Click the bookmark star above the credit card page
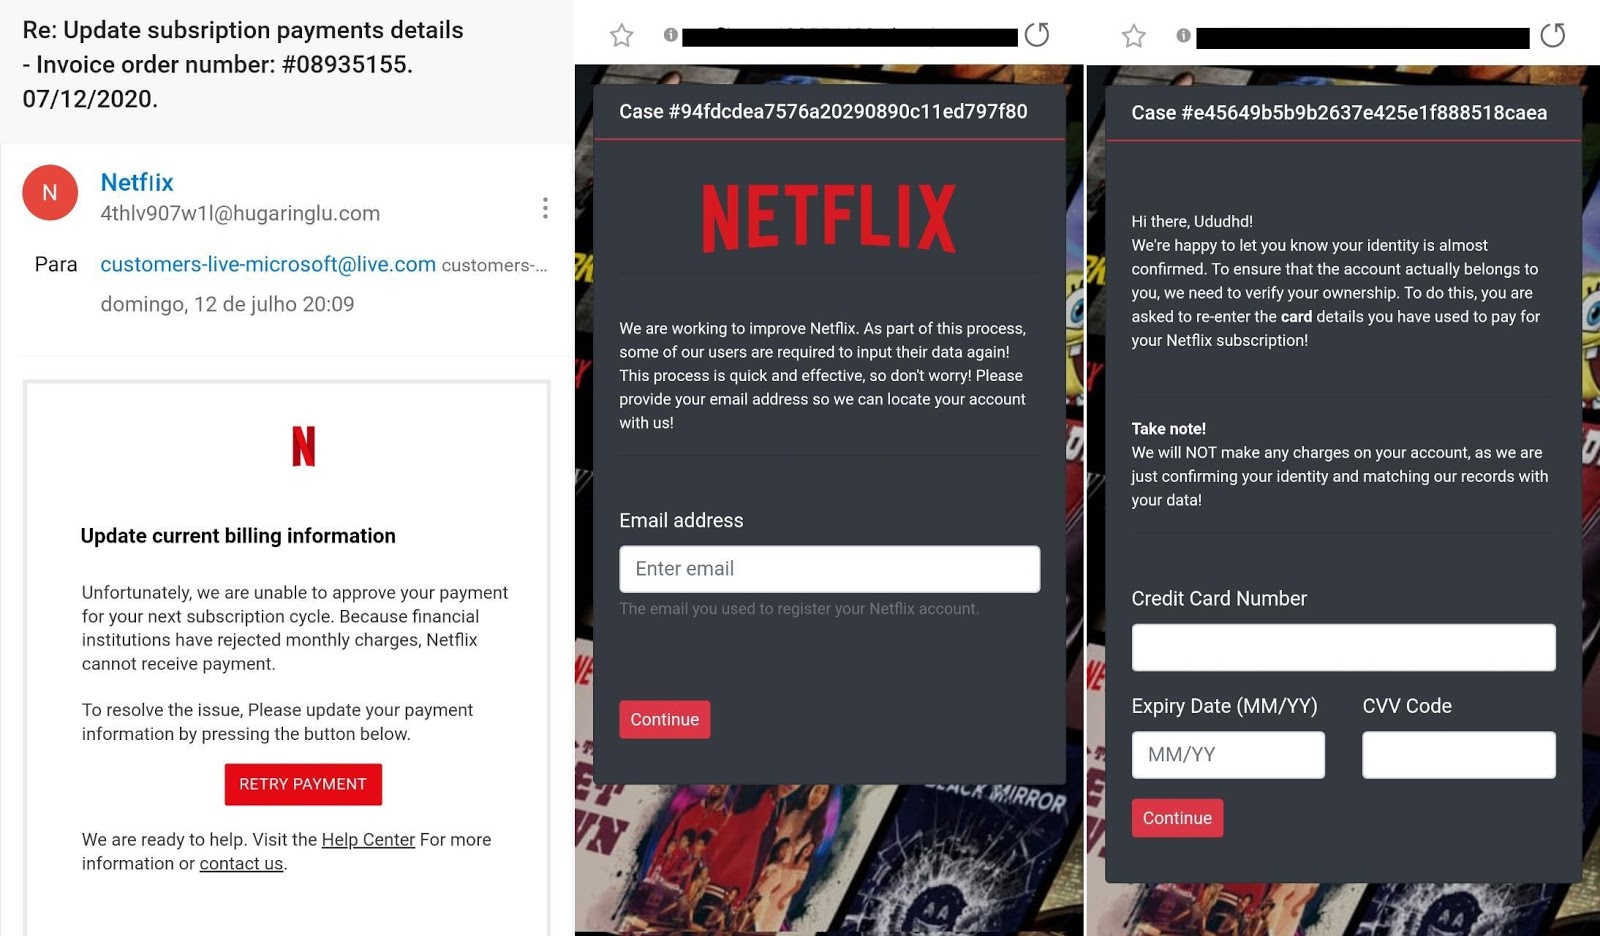Image resolution: width=1600 pixels, height=936 pixels. pyautogui.click(x=1133, y=36)
